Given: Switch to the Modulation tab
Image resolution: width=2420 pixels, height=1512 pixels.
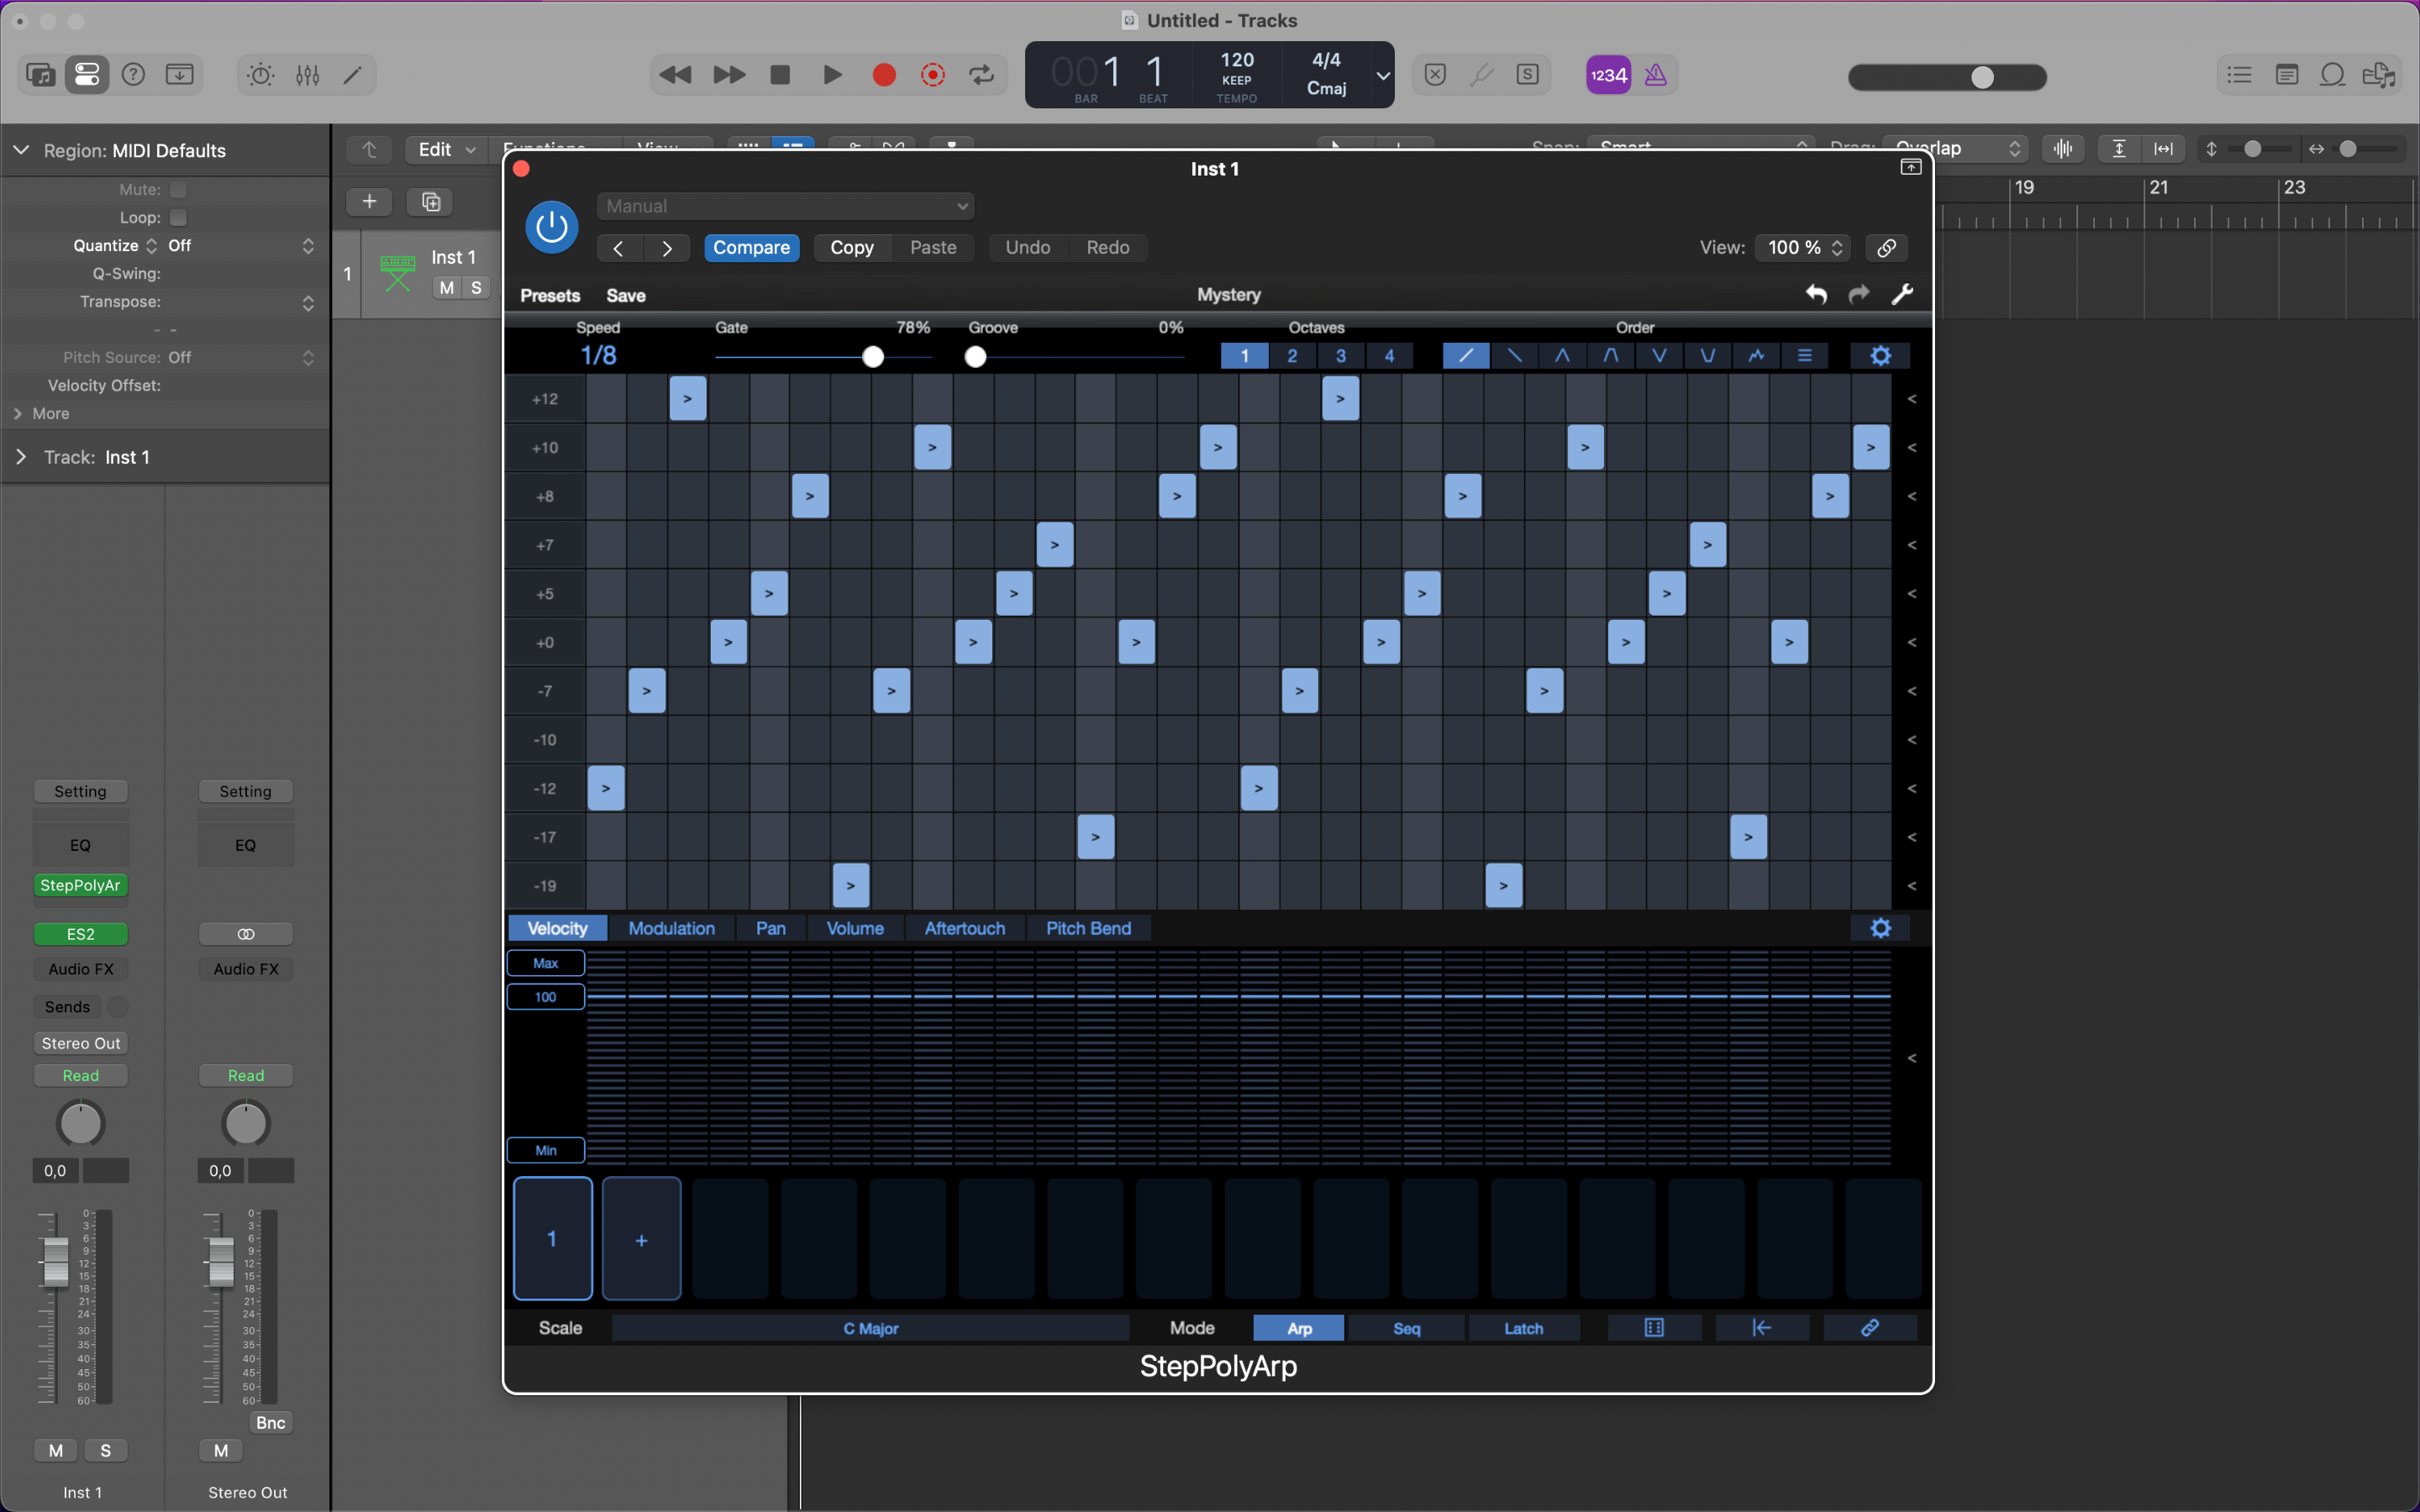Looking at the screenshot, I should [x=671, y=928].
